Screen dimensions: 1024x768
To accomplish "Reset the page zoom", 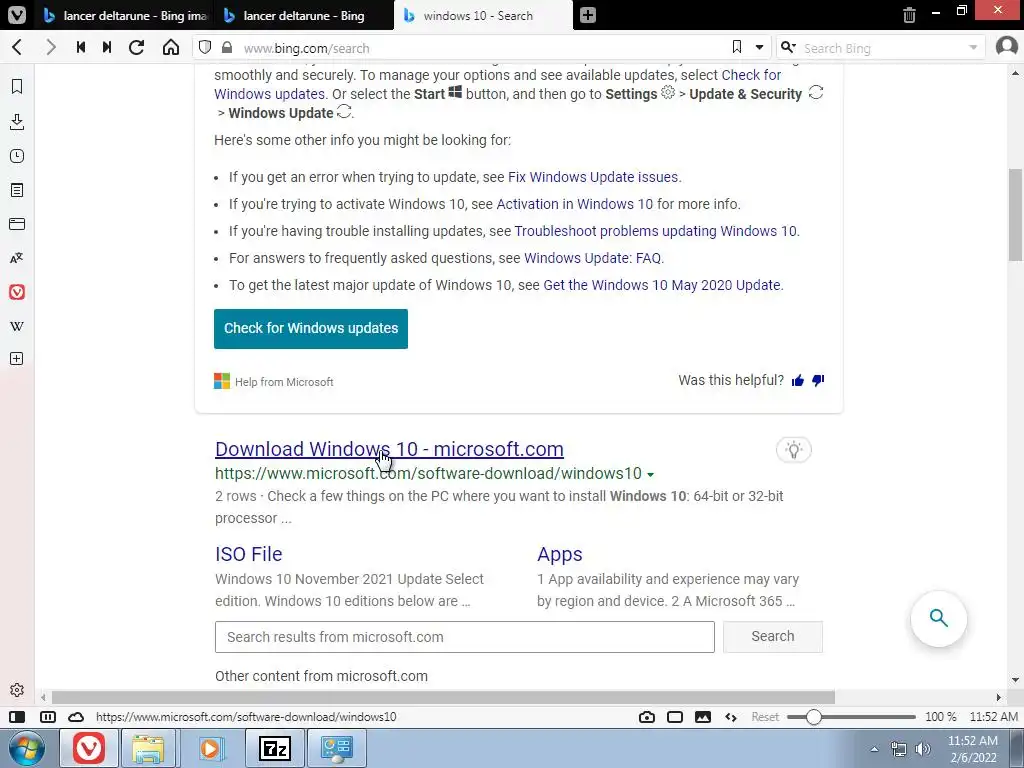I will pyautogui.click(x=765, y=717).
